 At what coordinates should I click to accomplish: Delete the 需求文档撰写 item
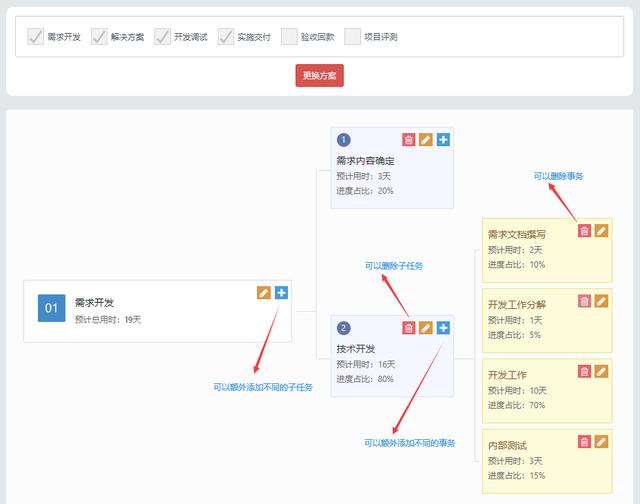pos(584,231)
